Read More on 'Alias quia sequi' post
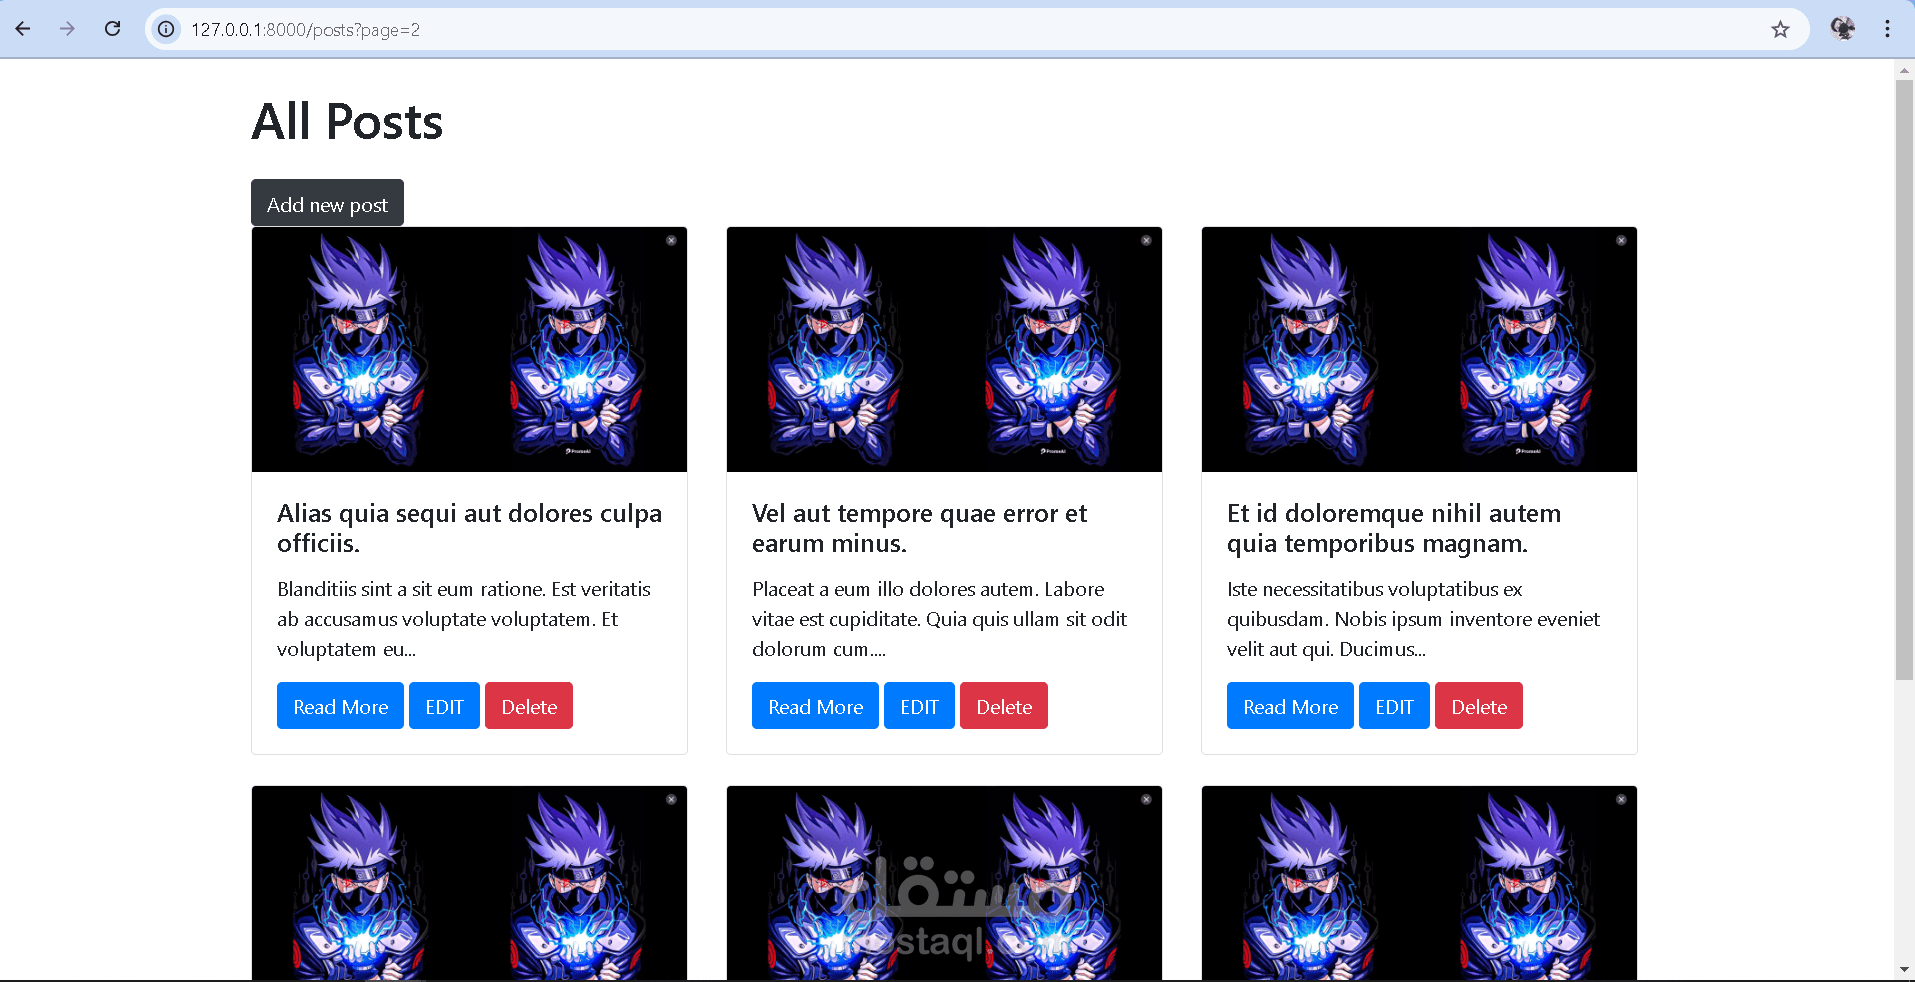Image resolution: width=1915 pixels, height=982 pixels. 340,706
